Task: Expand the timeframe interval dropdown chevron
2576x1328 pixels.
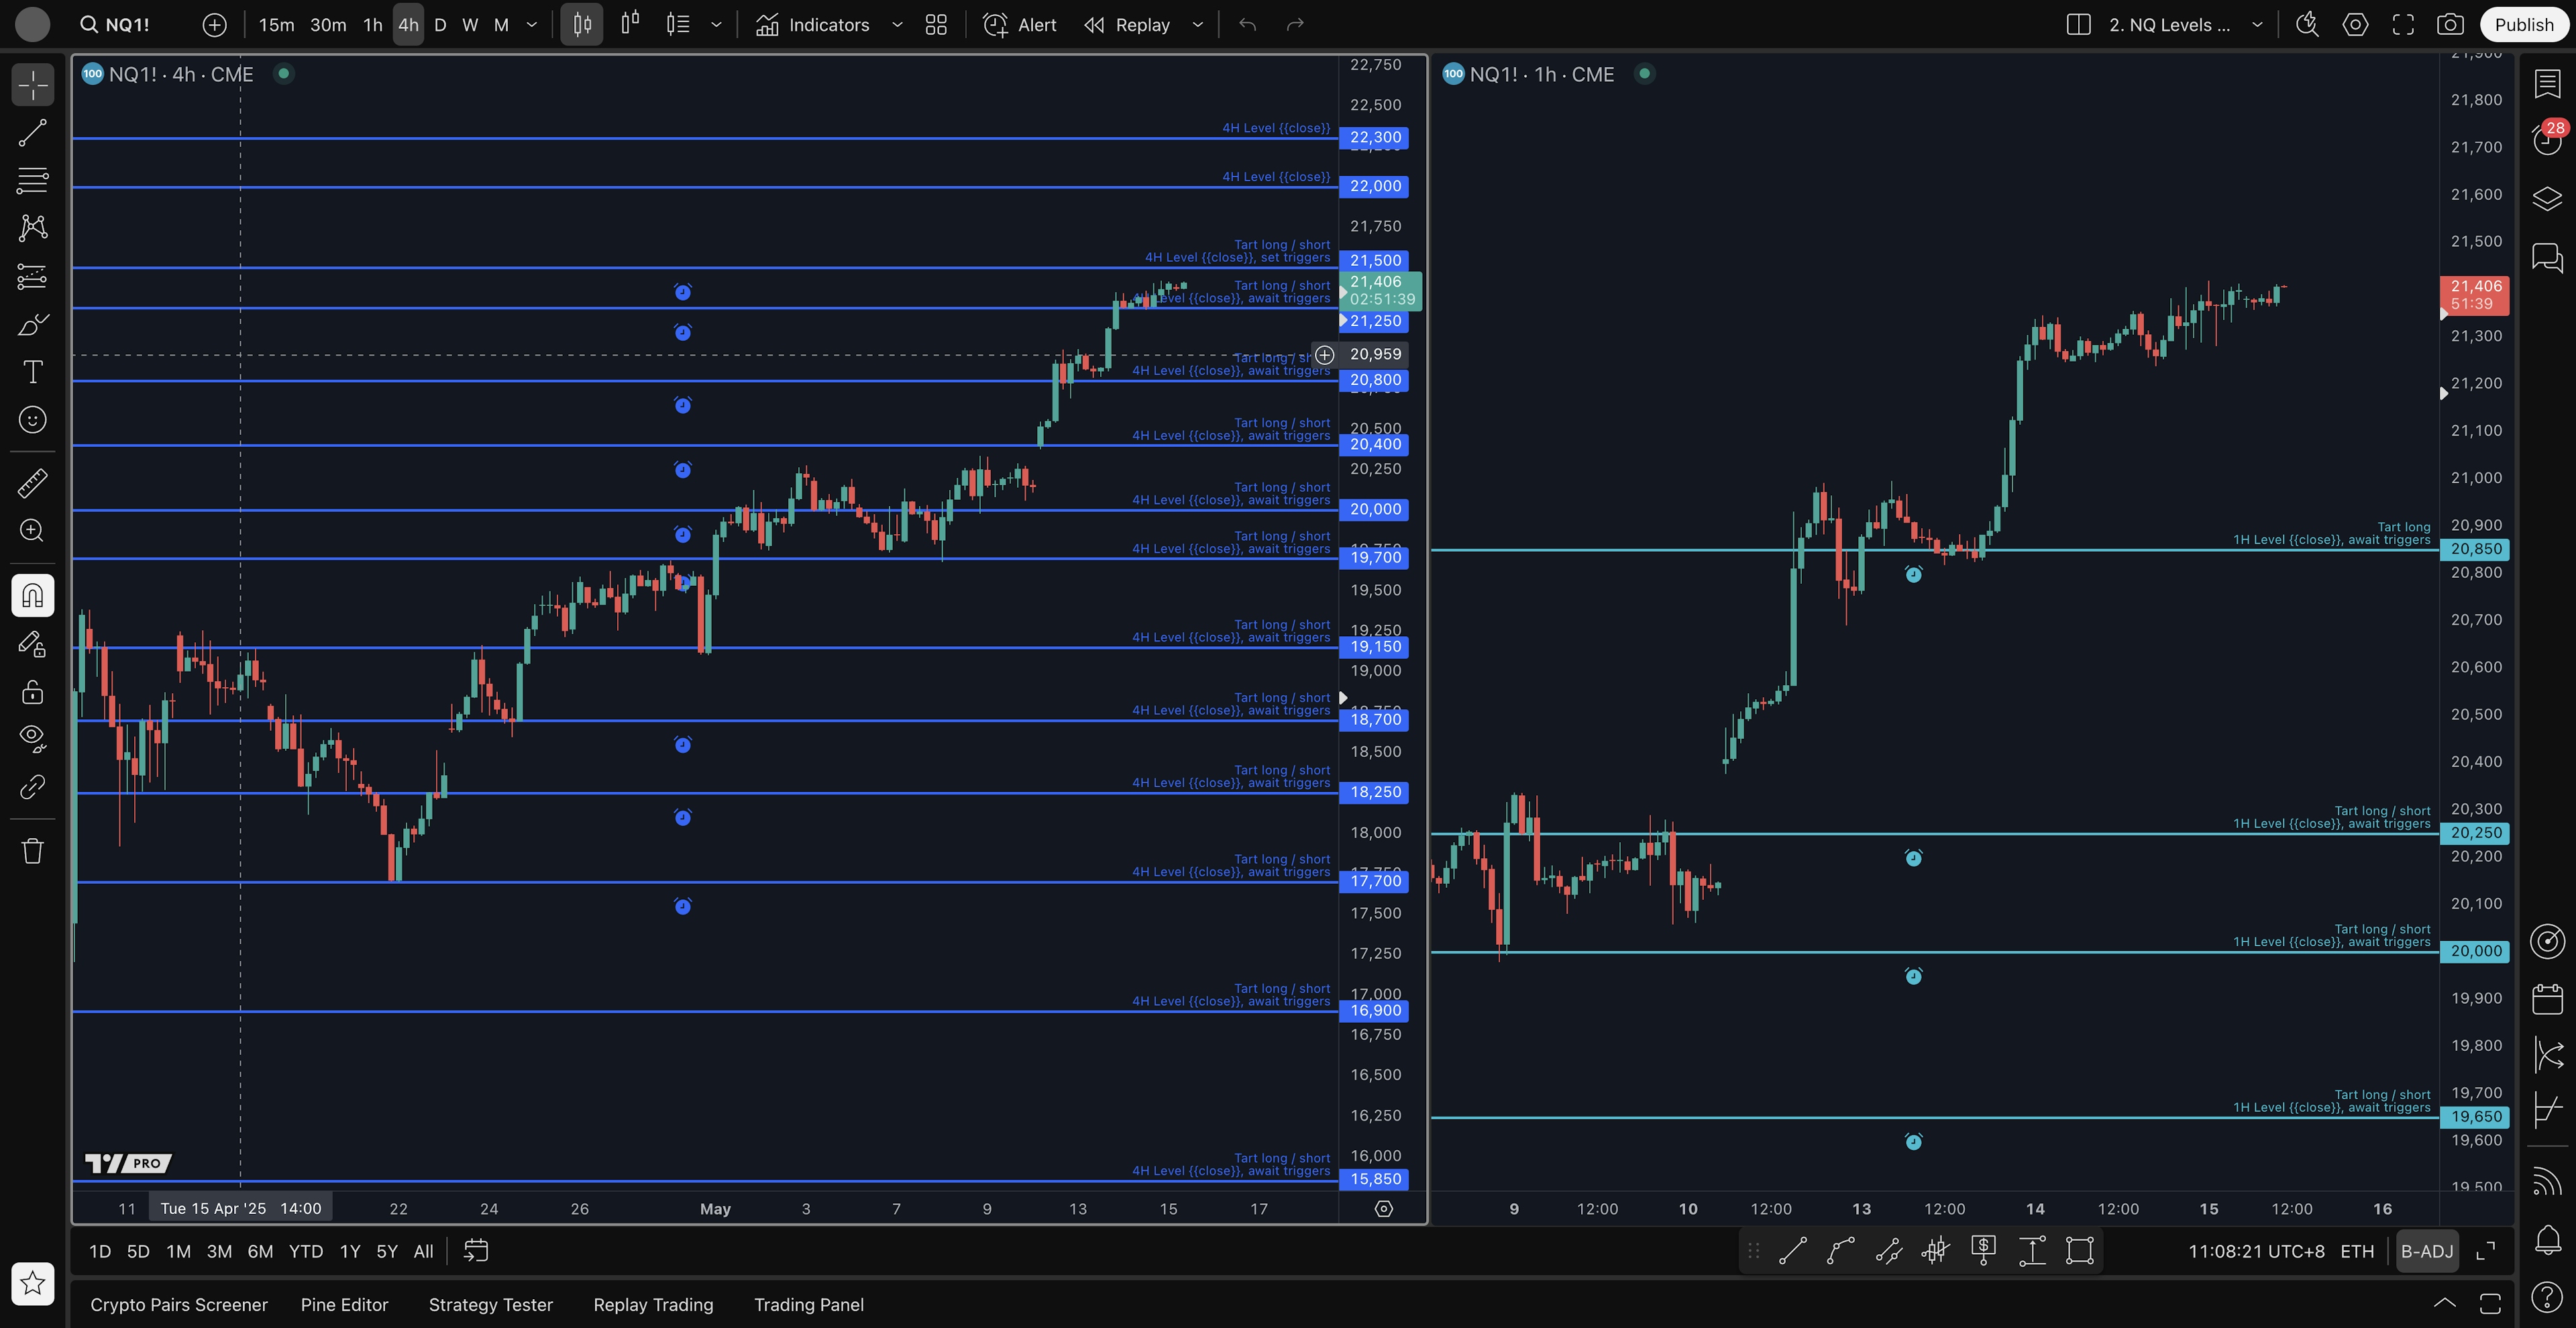Action: click(532, 25)
